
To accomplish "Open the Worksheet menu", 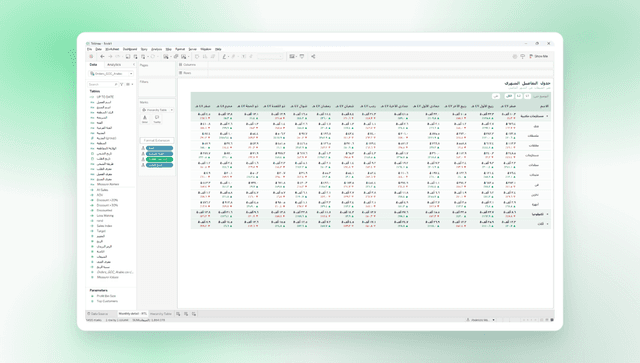I will [112, 49].
